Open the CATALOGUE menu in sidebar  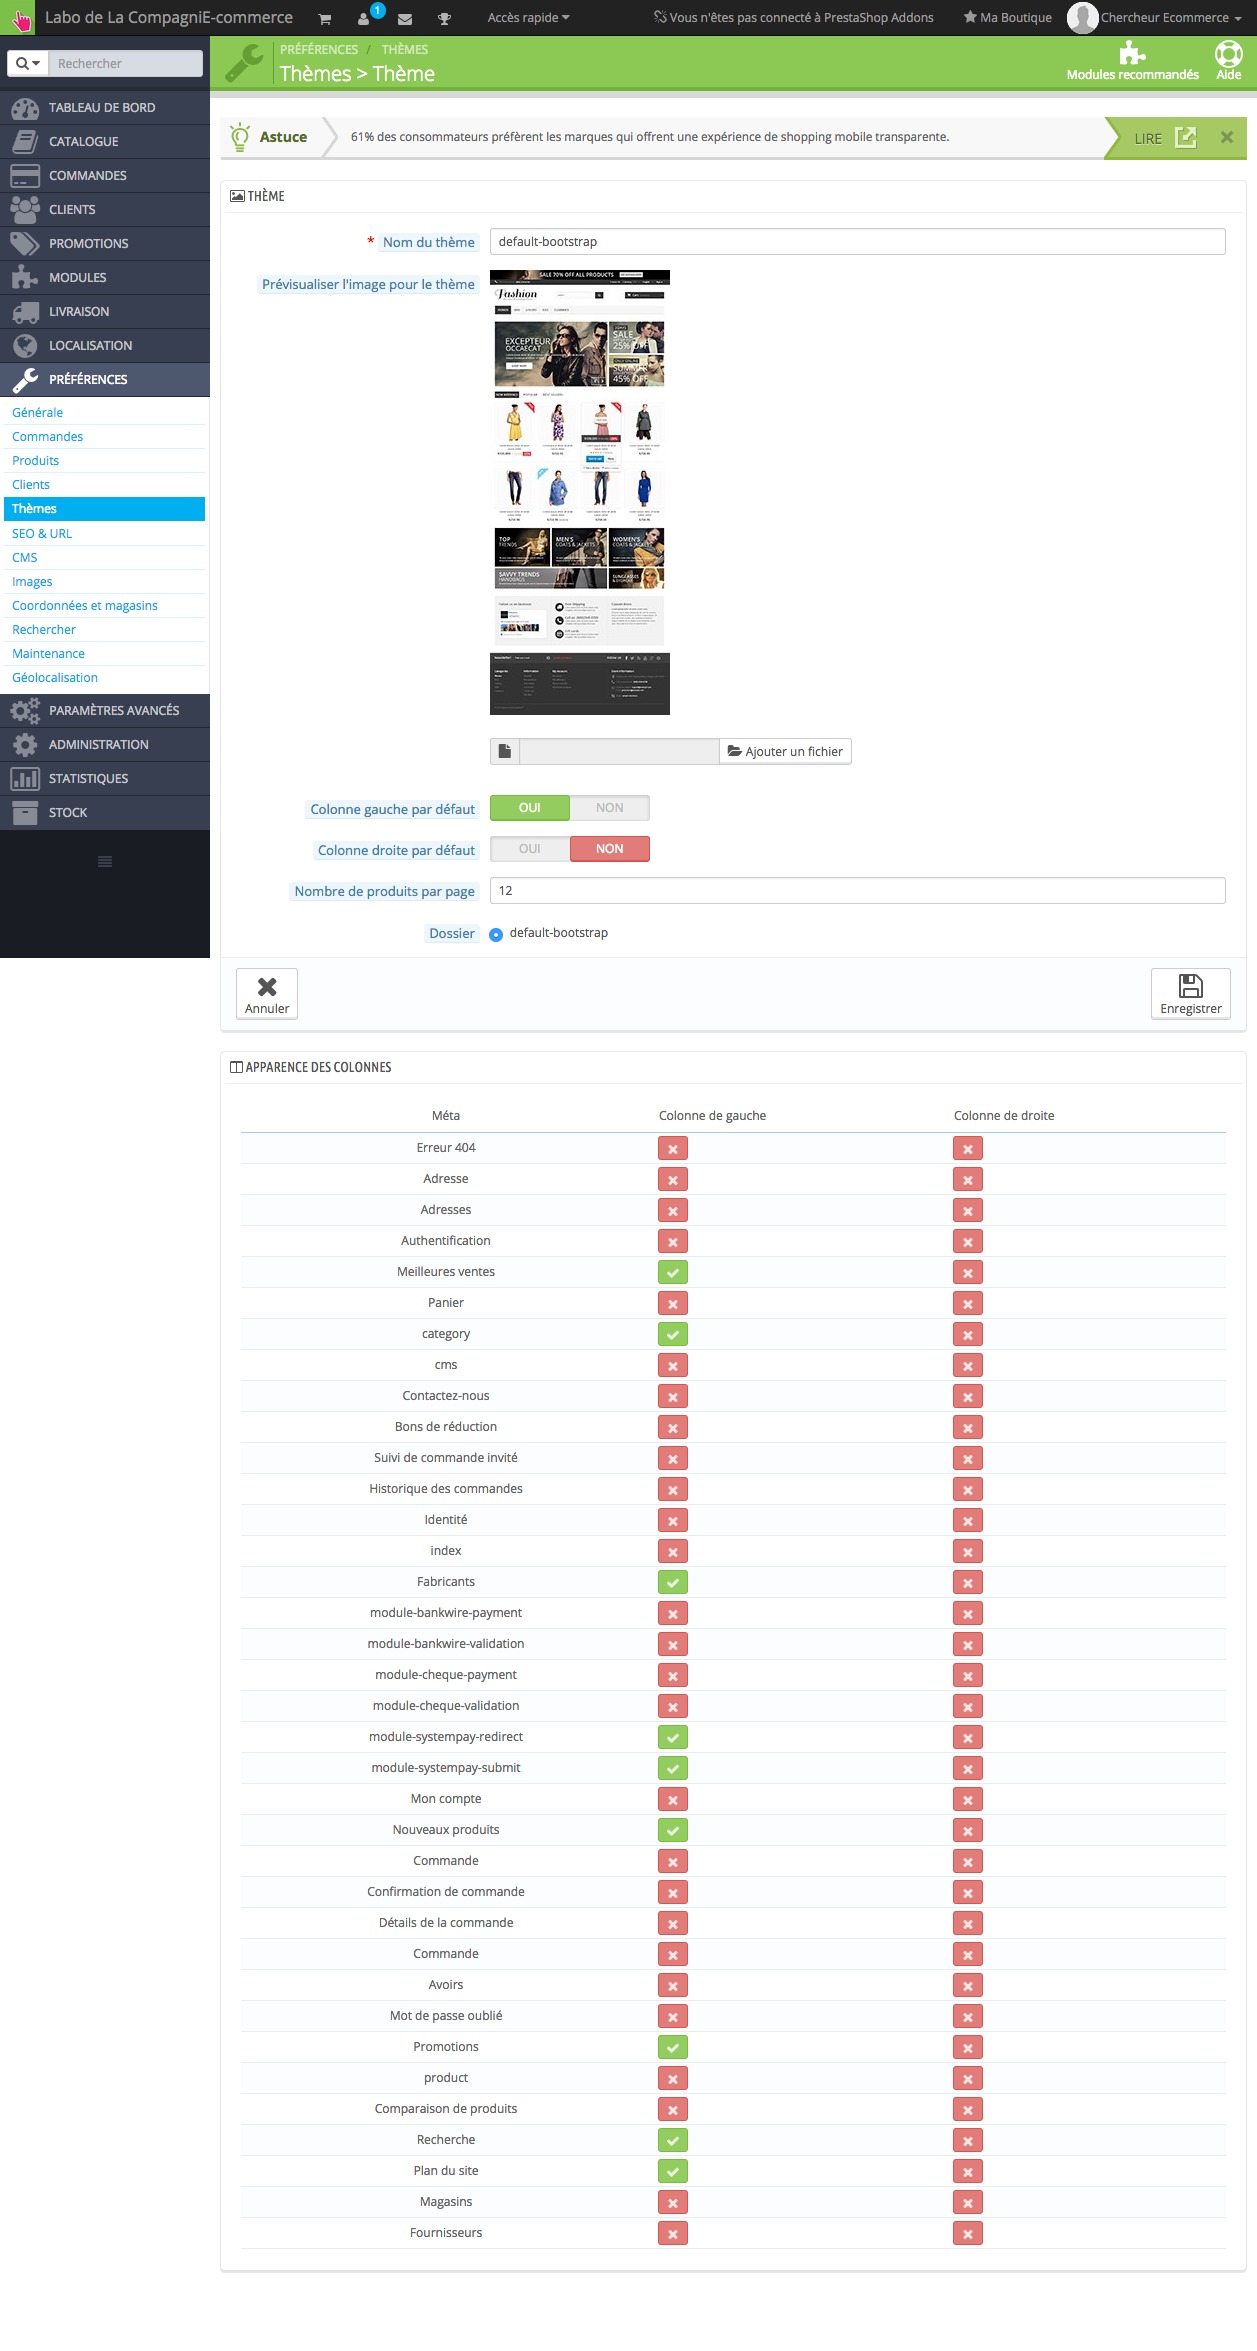(x=84, y=142)
